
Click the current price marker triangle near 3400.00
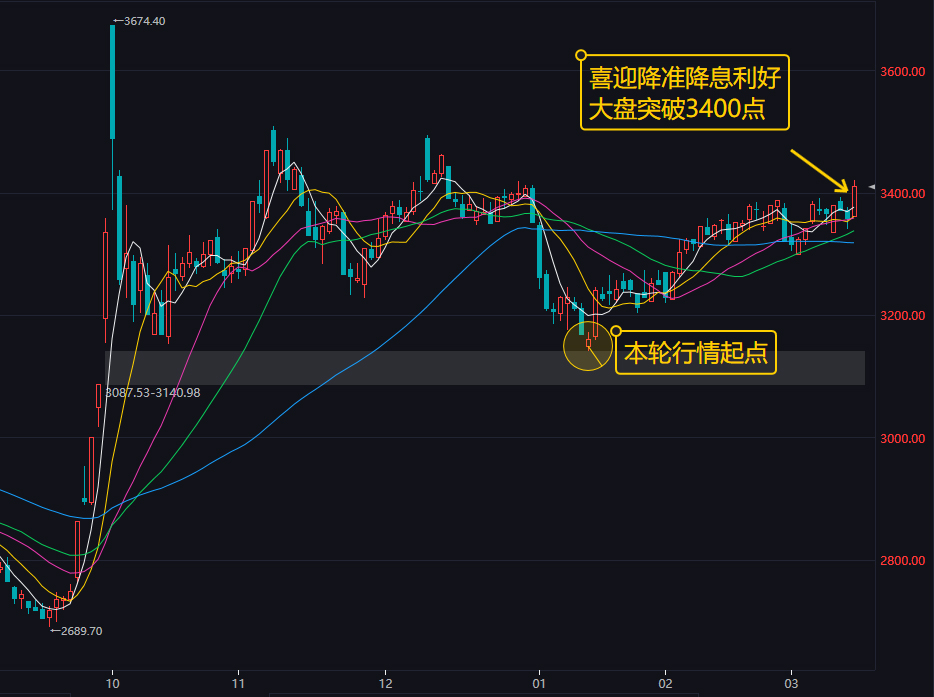871,187
